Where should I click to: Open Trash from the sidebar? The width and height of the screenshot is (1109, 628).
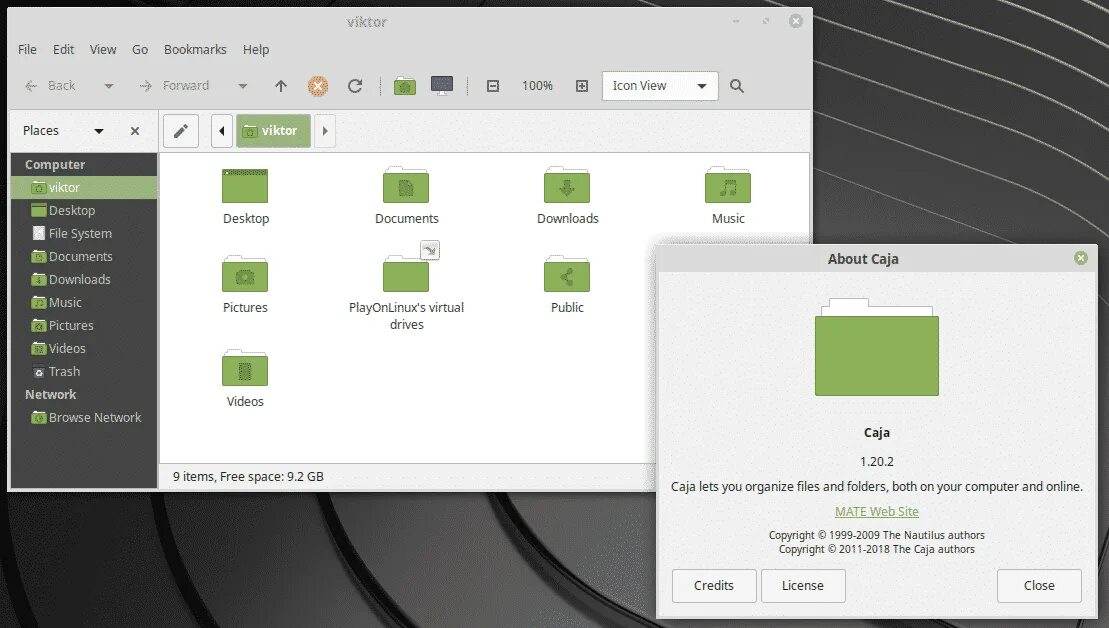(84, 371)
